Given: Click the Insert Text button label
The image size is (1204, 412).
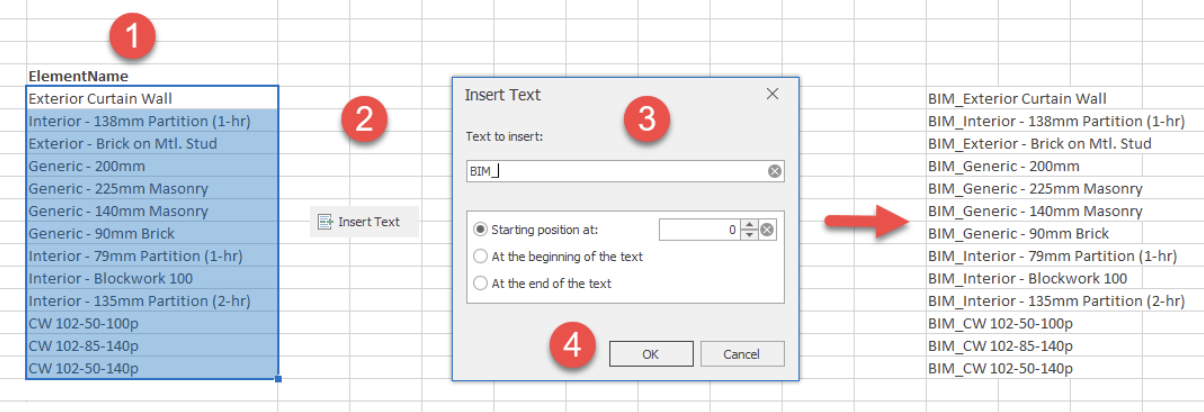Looking at the screenshot, I should [x=369, y=222].
